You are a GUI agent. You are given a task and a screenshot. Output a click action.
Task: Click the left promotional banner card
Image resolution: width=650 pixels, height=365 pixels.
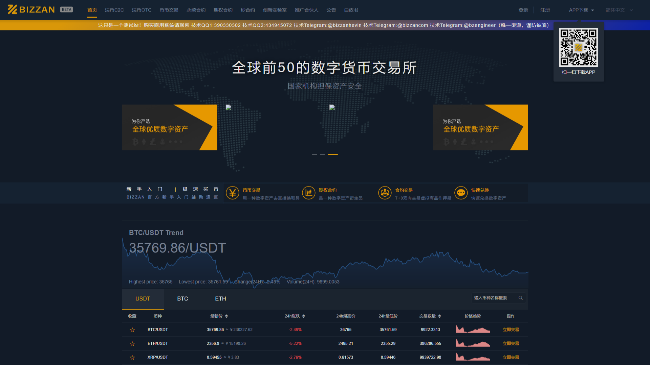click(x=170, y=127)
